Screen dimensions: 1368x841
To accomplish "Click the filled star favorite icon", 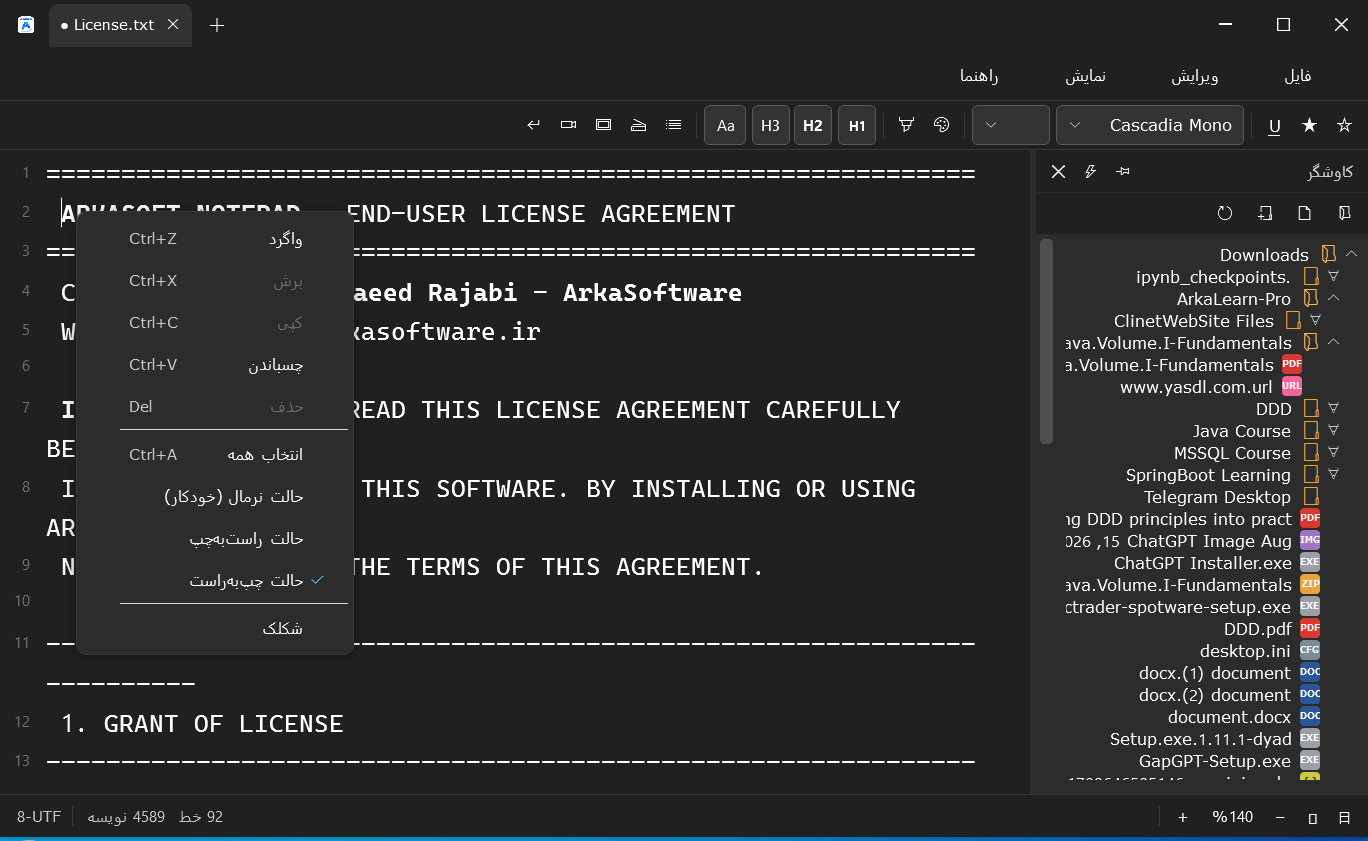I will (x=1309, y=125).
